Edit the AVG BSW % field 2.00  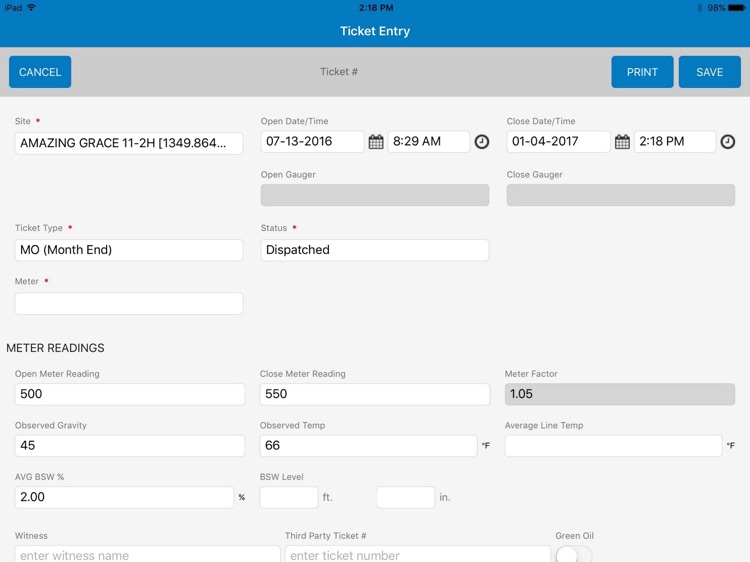pos(124,497)
